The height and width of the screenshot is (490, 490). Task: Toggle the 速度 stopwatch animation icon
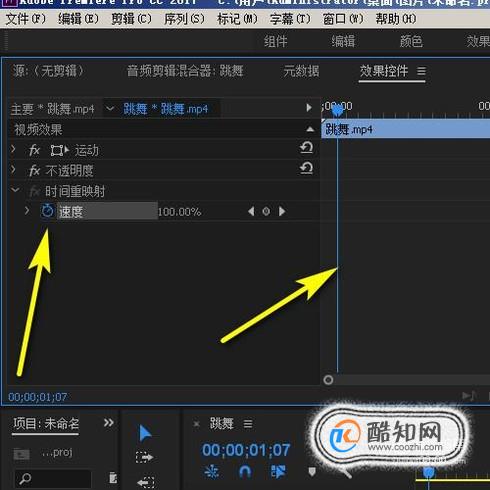[47, 211]
